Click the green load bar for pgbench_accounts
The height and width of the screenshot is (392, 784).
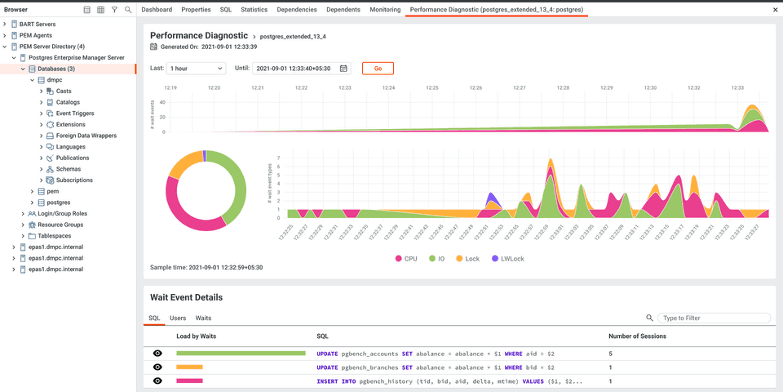tap(241, 354)
